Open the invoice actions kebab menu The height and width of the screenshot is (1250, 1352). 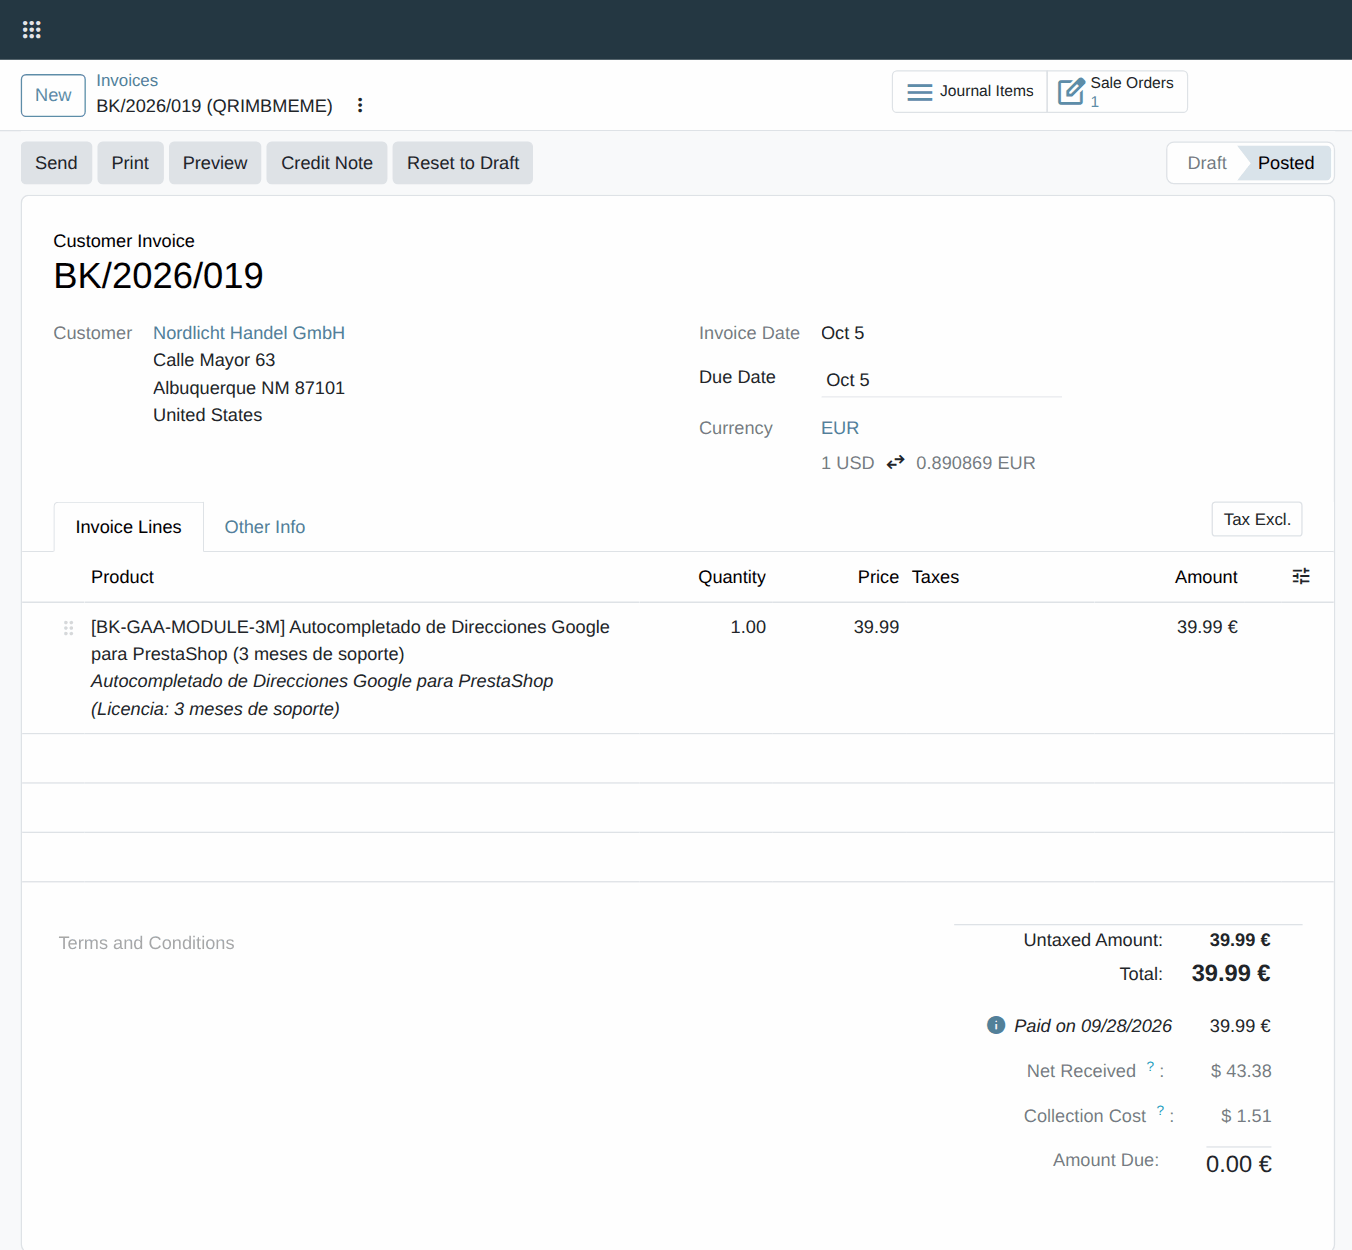pyautogui.click(x=360, y=105)
